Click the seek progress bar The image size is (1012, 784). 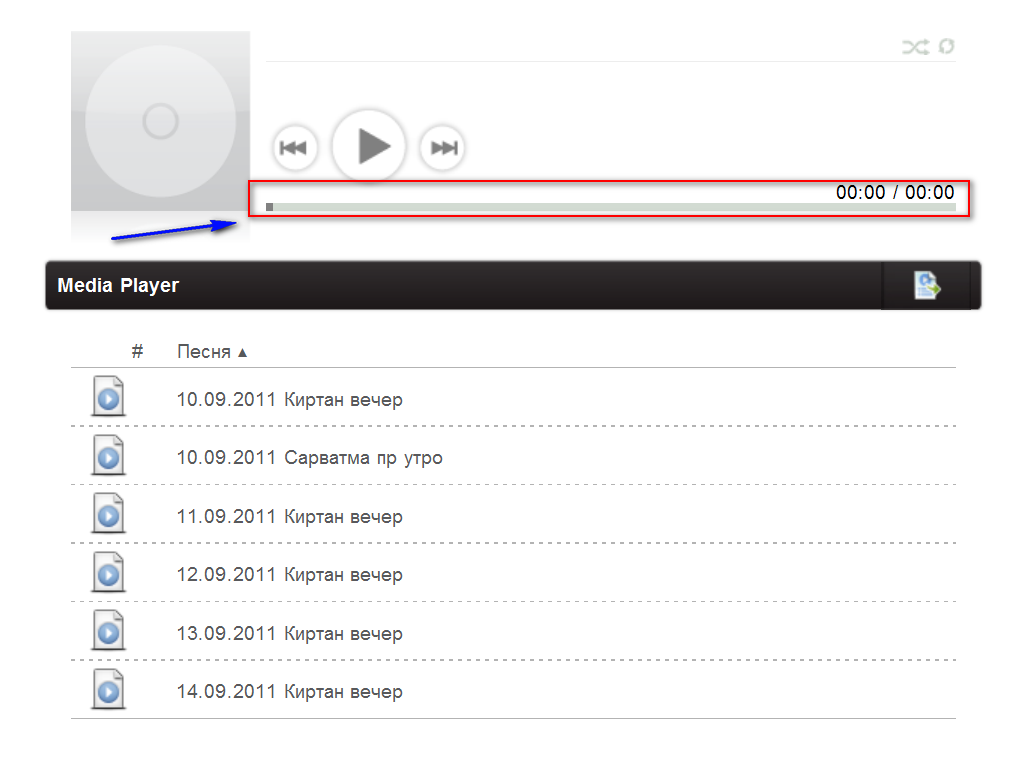611,207
